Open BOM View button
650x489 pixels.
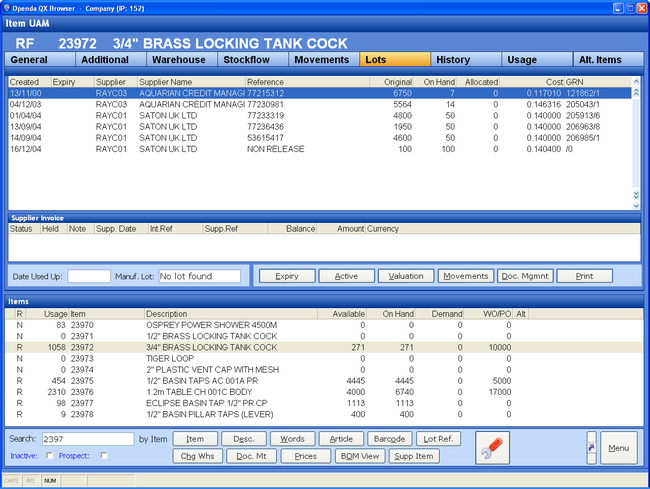[x=360, y=456]
